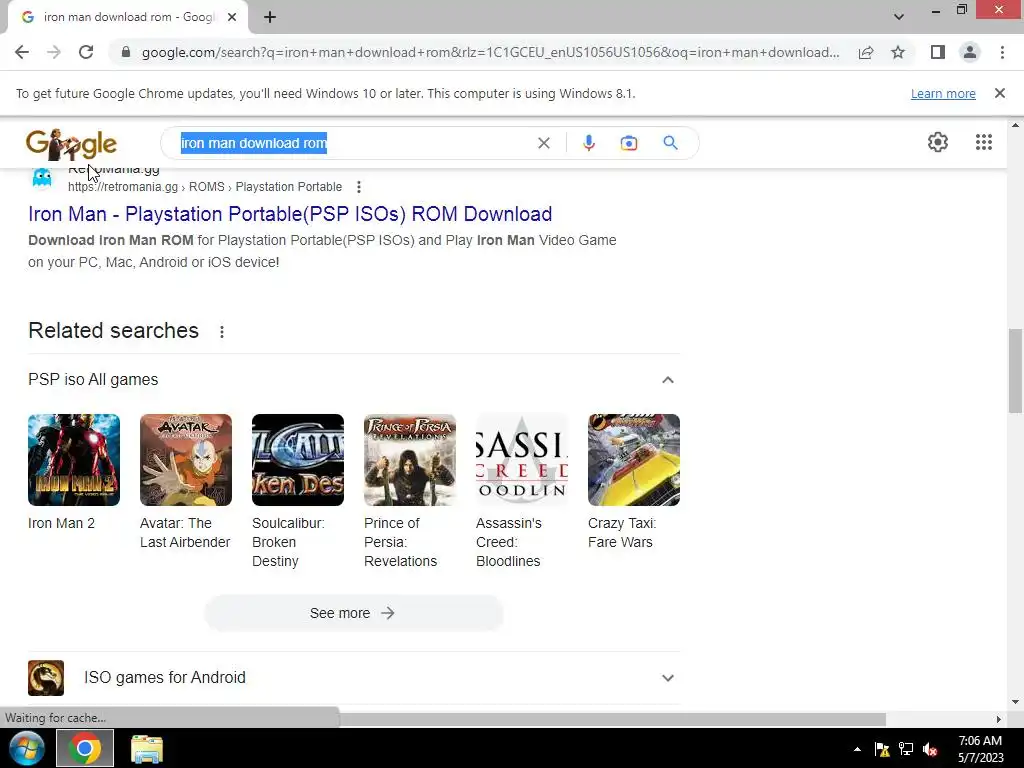Open Action Center flag icon
This screenshot has width=1024, height=768.
[x=882, y=749]
